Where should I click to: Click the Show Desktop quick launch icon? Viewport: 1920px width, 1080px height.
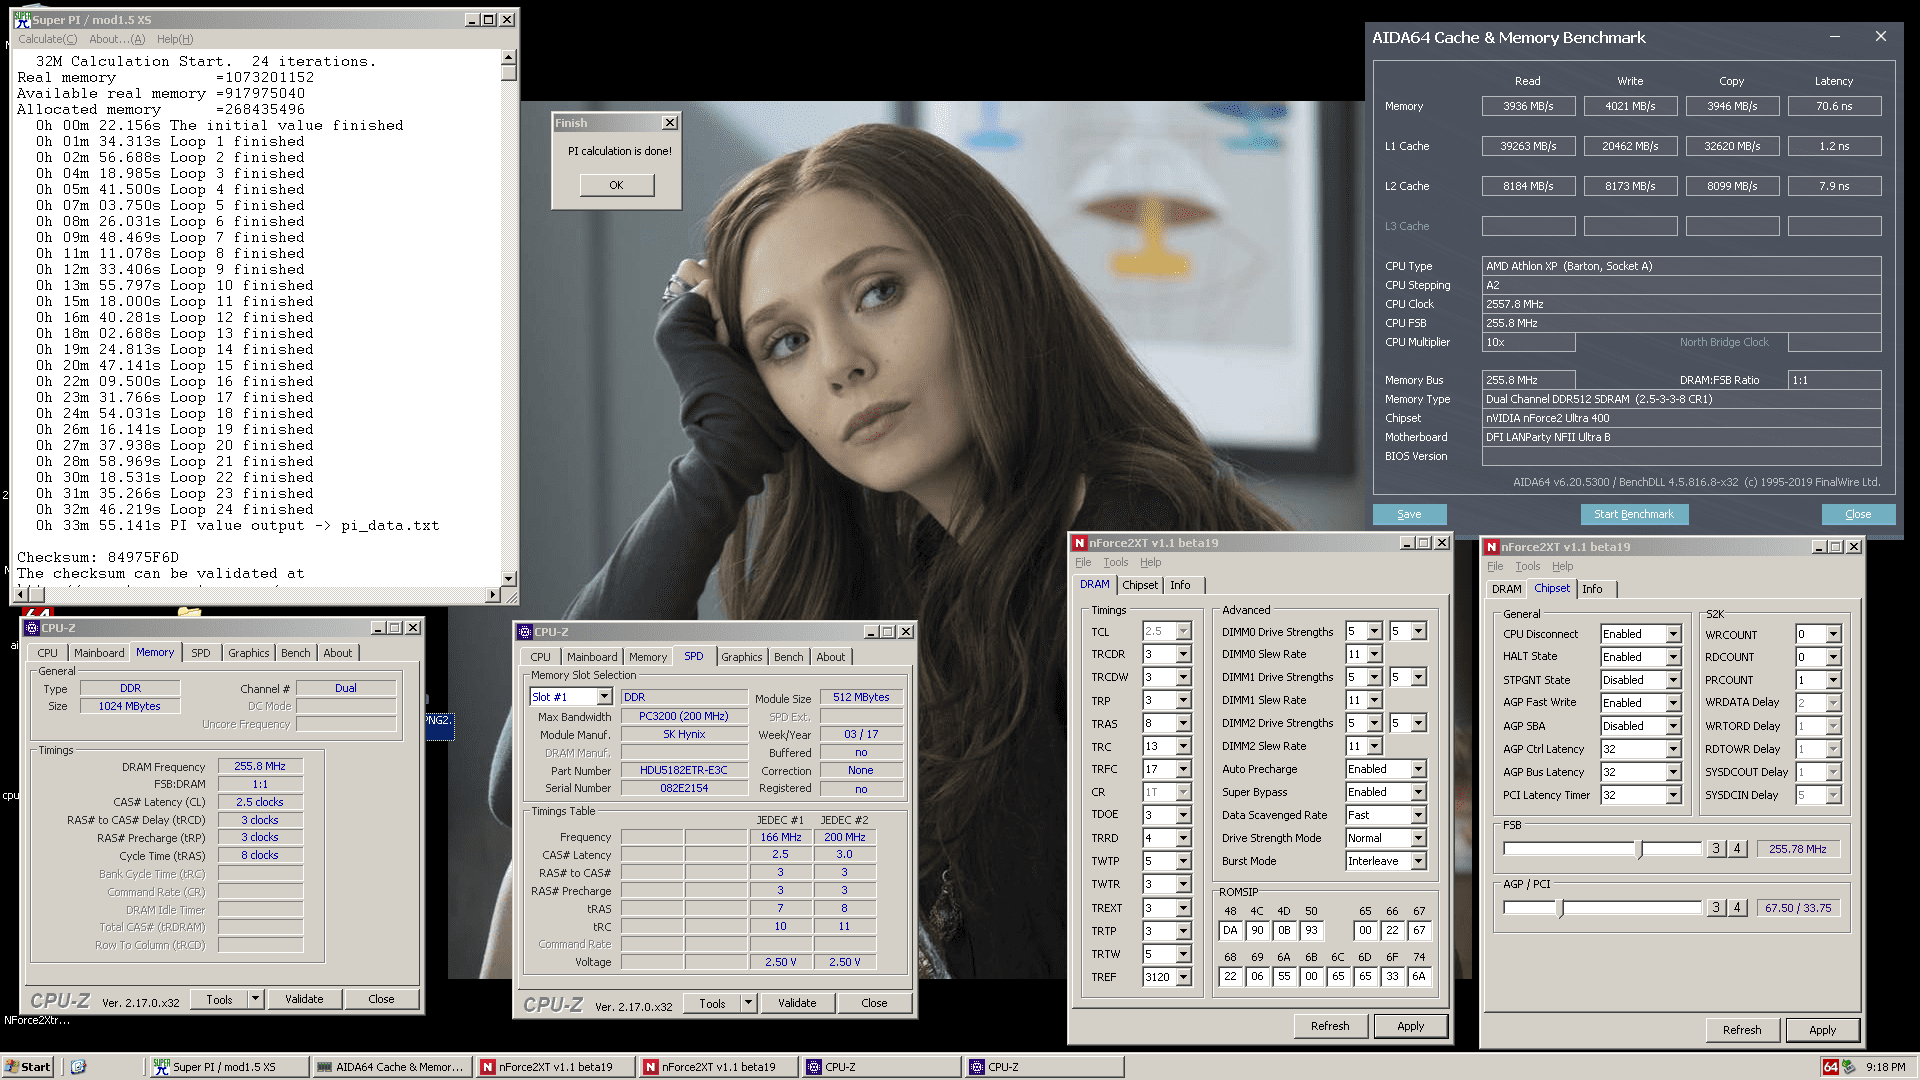pyautogui.click(x=79, y=1067)
